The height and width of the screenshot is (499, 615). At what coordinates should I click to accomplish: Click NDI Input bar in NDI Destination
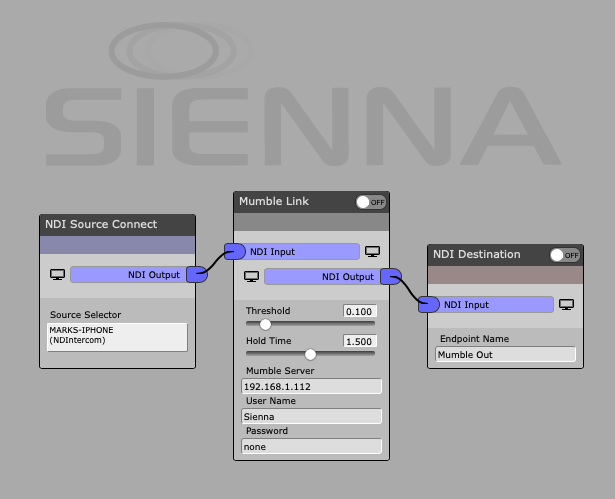(x=496, y=304)
